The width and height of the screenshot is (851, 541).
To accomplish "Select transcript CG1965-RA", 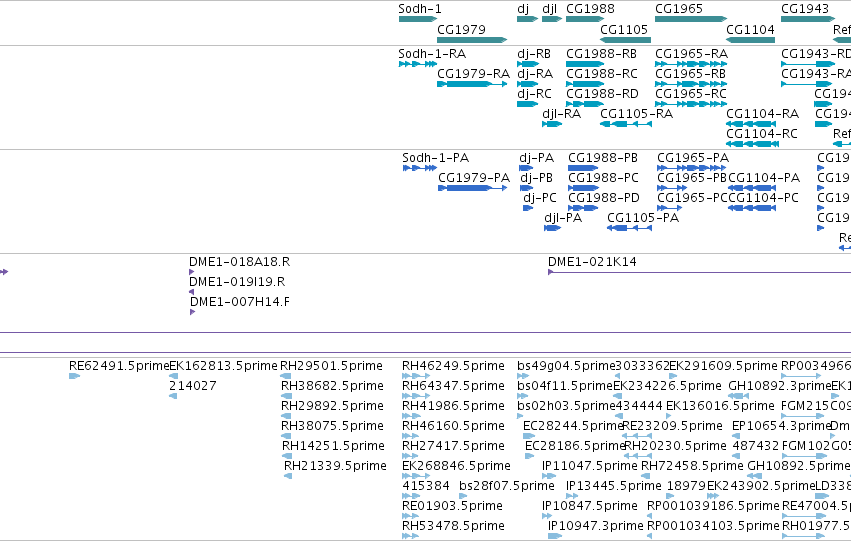I will point(691,54).
